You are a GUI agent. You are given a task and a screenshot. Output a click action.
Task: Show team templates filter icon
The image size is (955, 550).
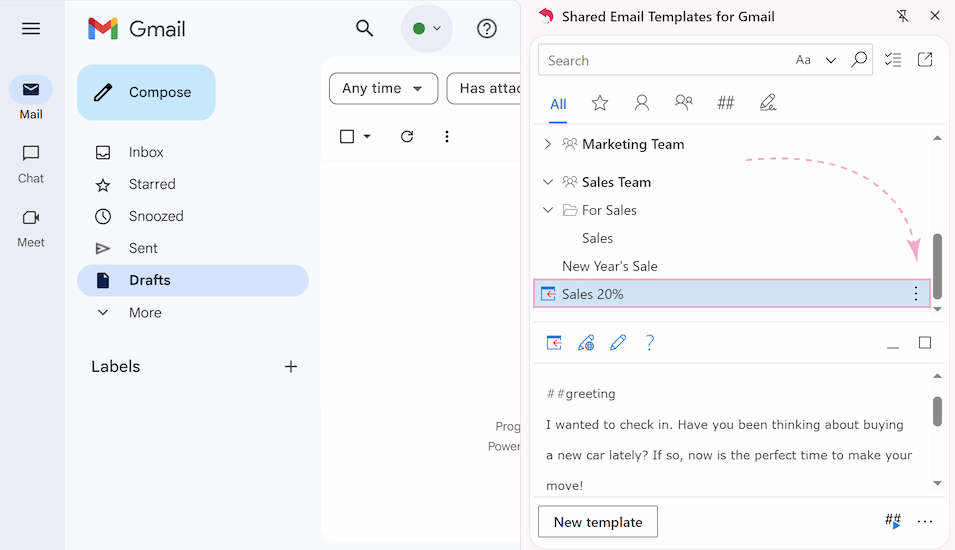[684, 103]
